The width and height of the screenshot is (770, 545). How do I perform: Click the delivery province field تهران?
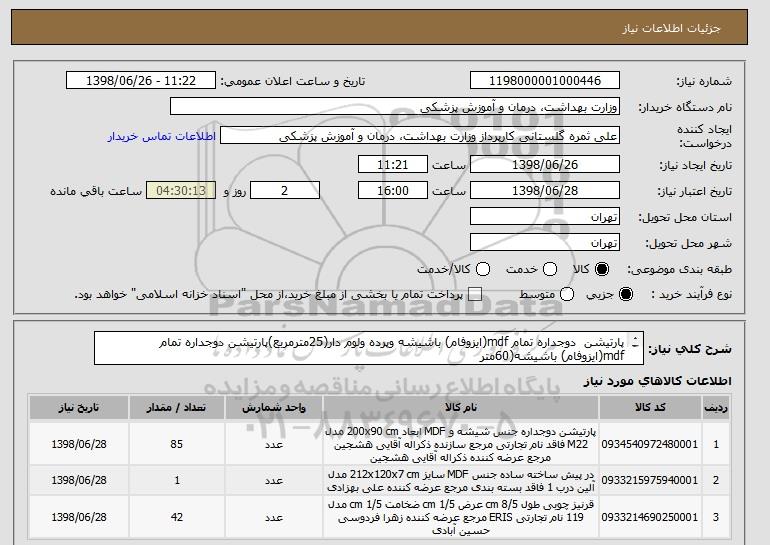pyautogui.click(x=545, y=217)
